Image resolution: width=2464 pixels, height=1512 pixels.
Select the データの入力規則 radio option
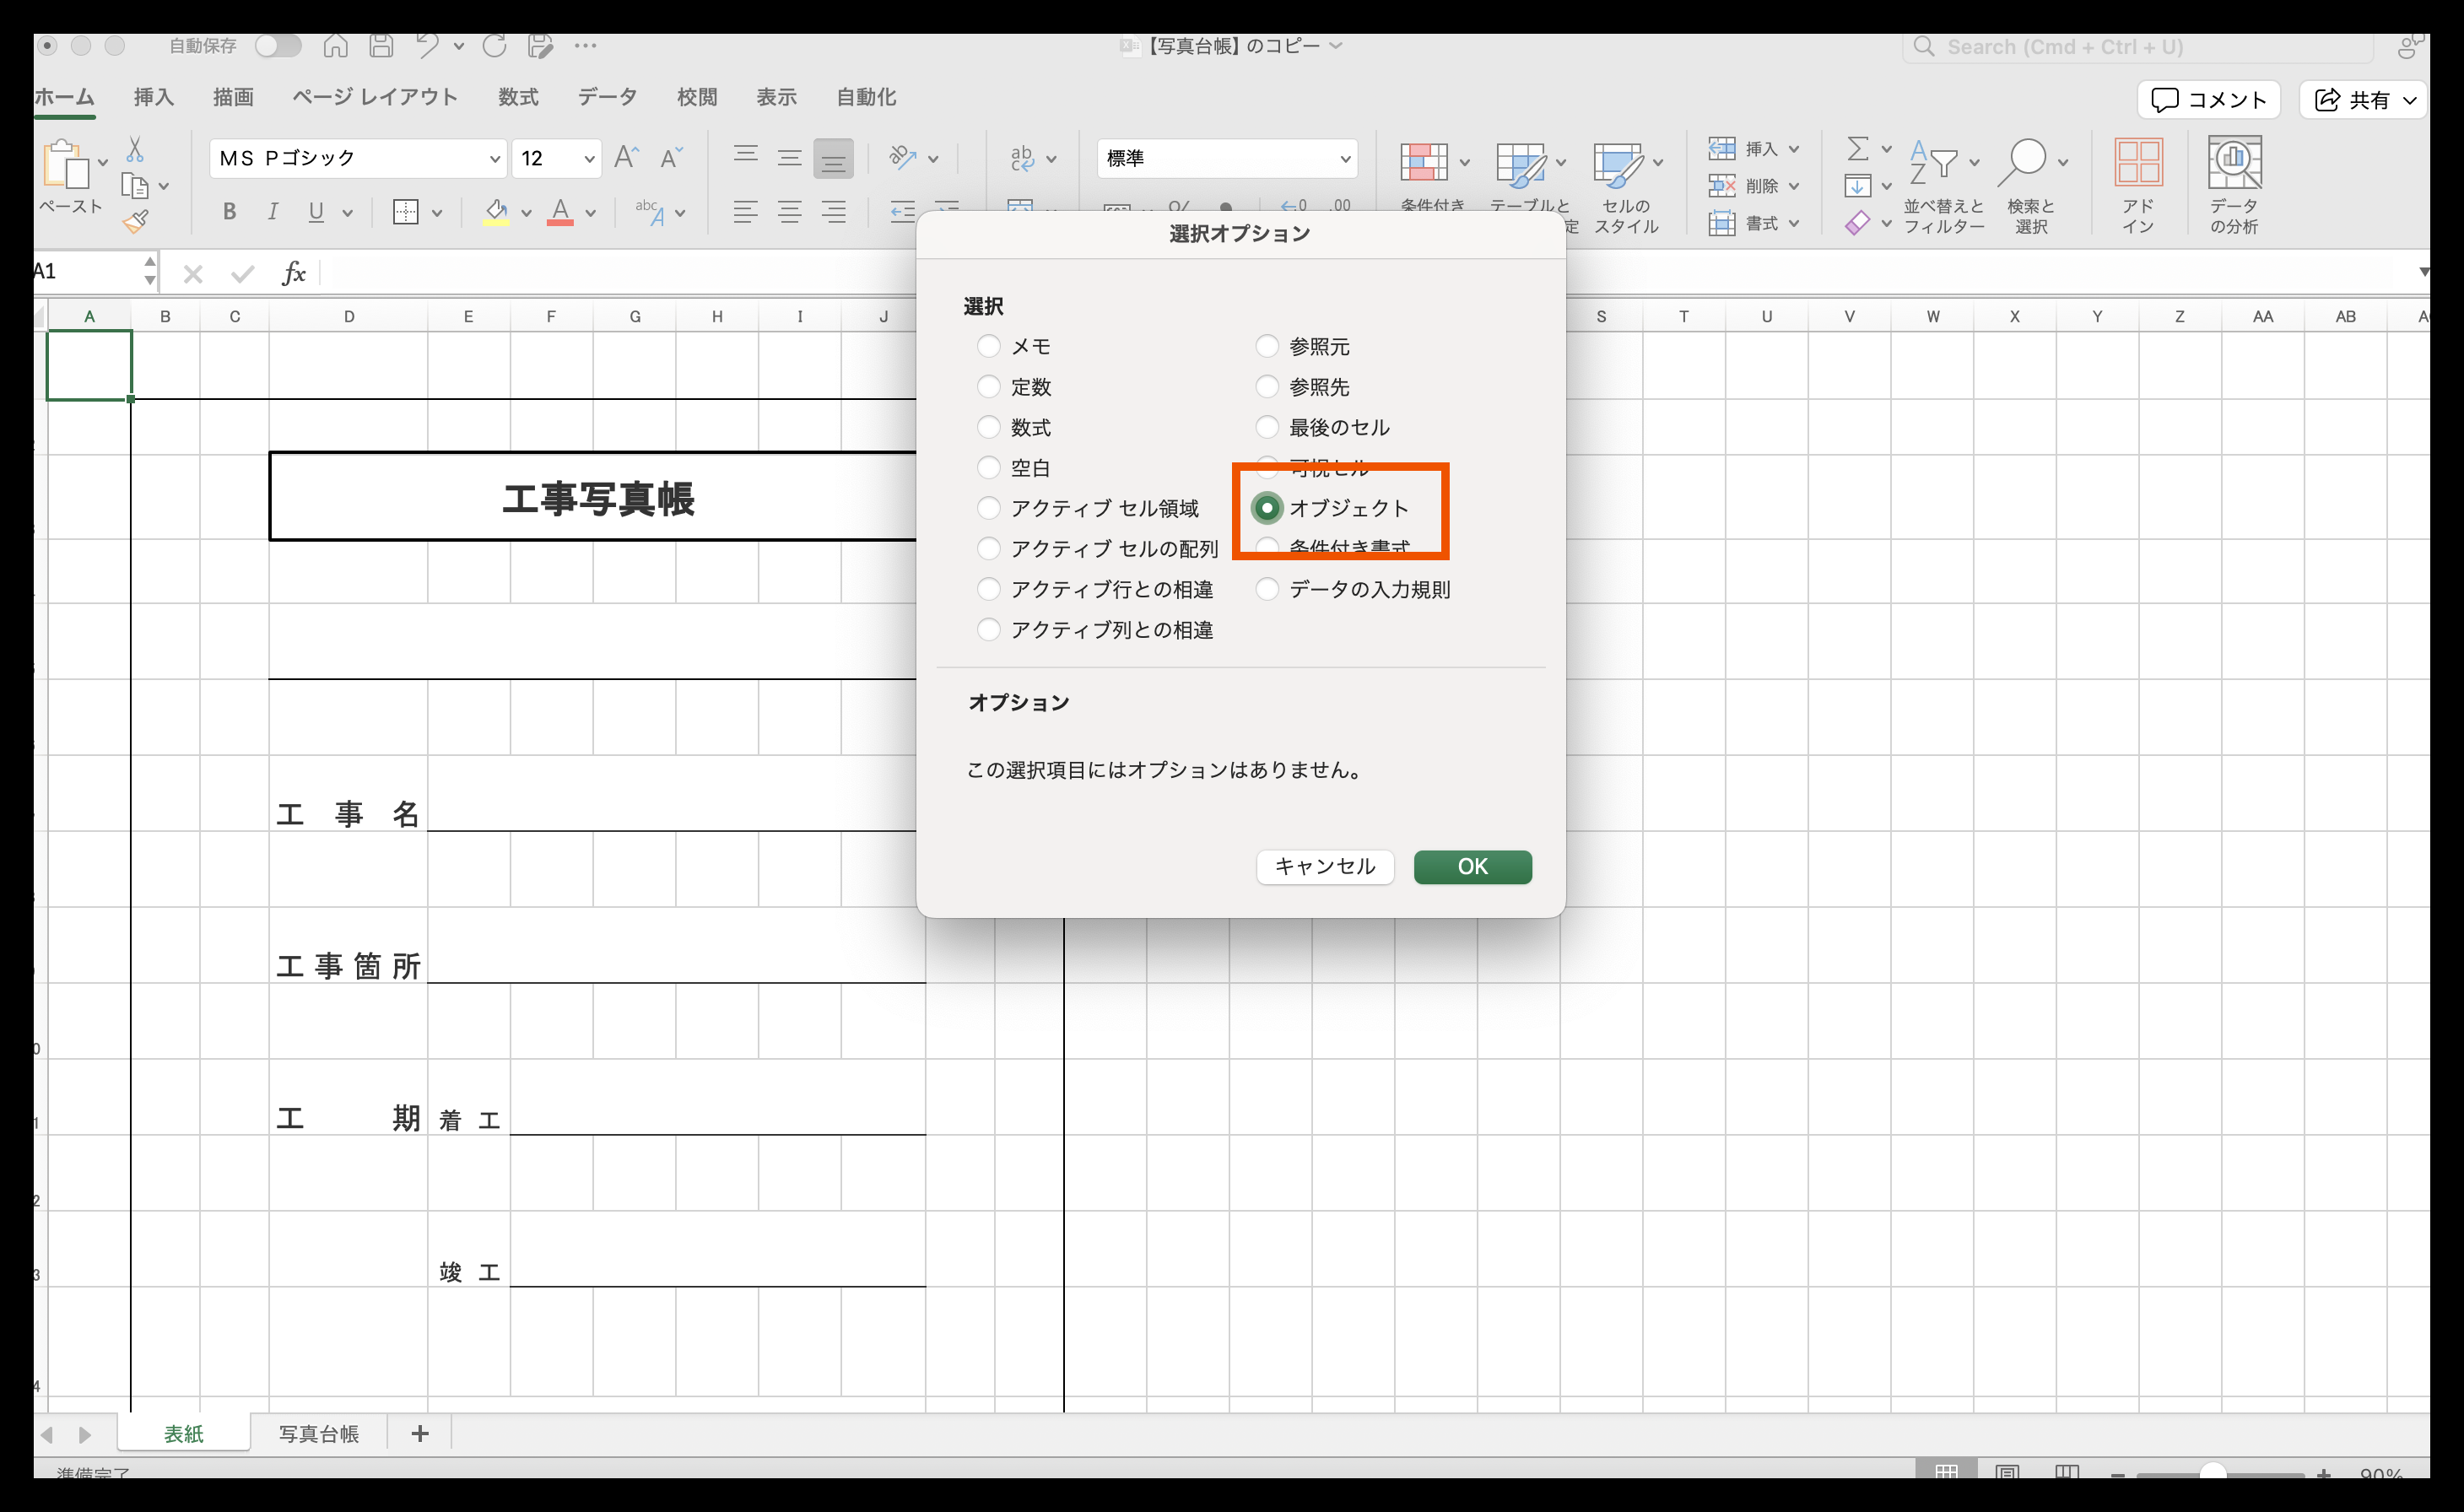(x=1267, y=589)
